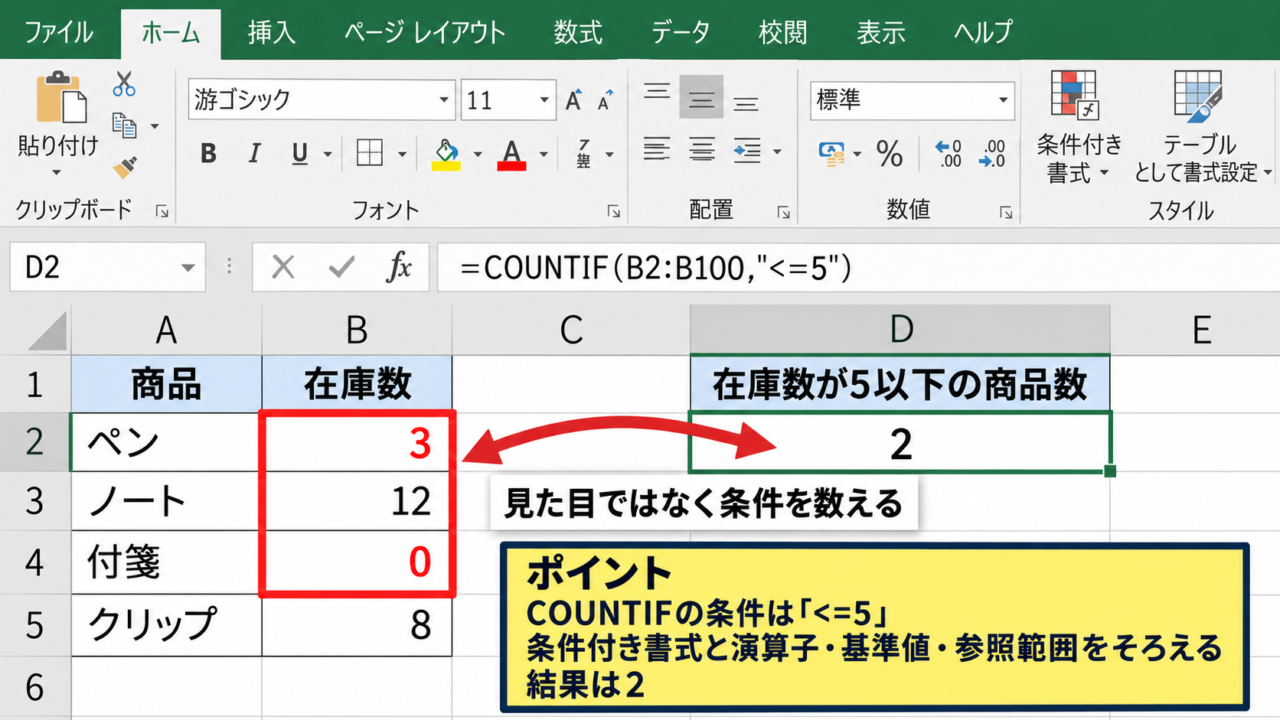Click the increase decimal icon
The height and width of the screenshot is (720, 1280).
coord(948,153)
